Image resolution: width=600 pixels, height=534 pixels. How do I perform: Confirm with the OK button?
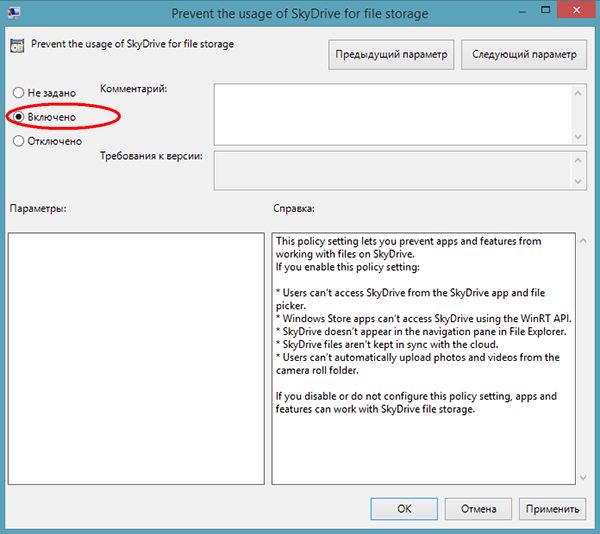pyautogui.click(x=404, y=509)
